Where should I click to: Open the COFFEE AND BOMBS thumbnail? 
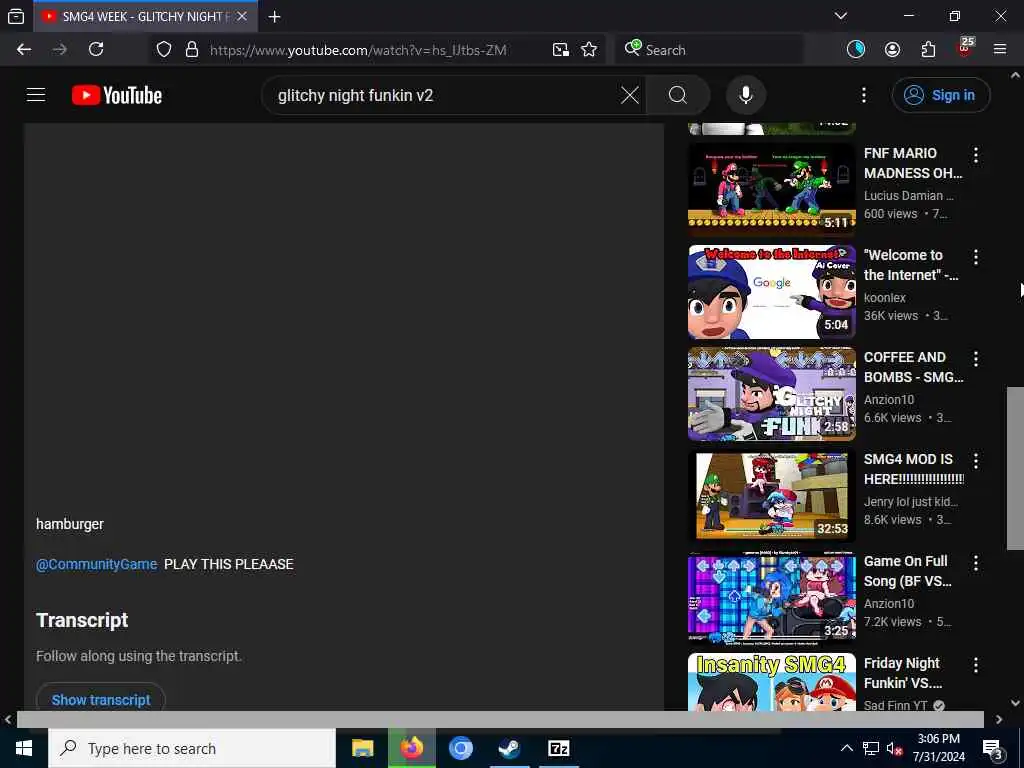(x=772, y=394)
